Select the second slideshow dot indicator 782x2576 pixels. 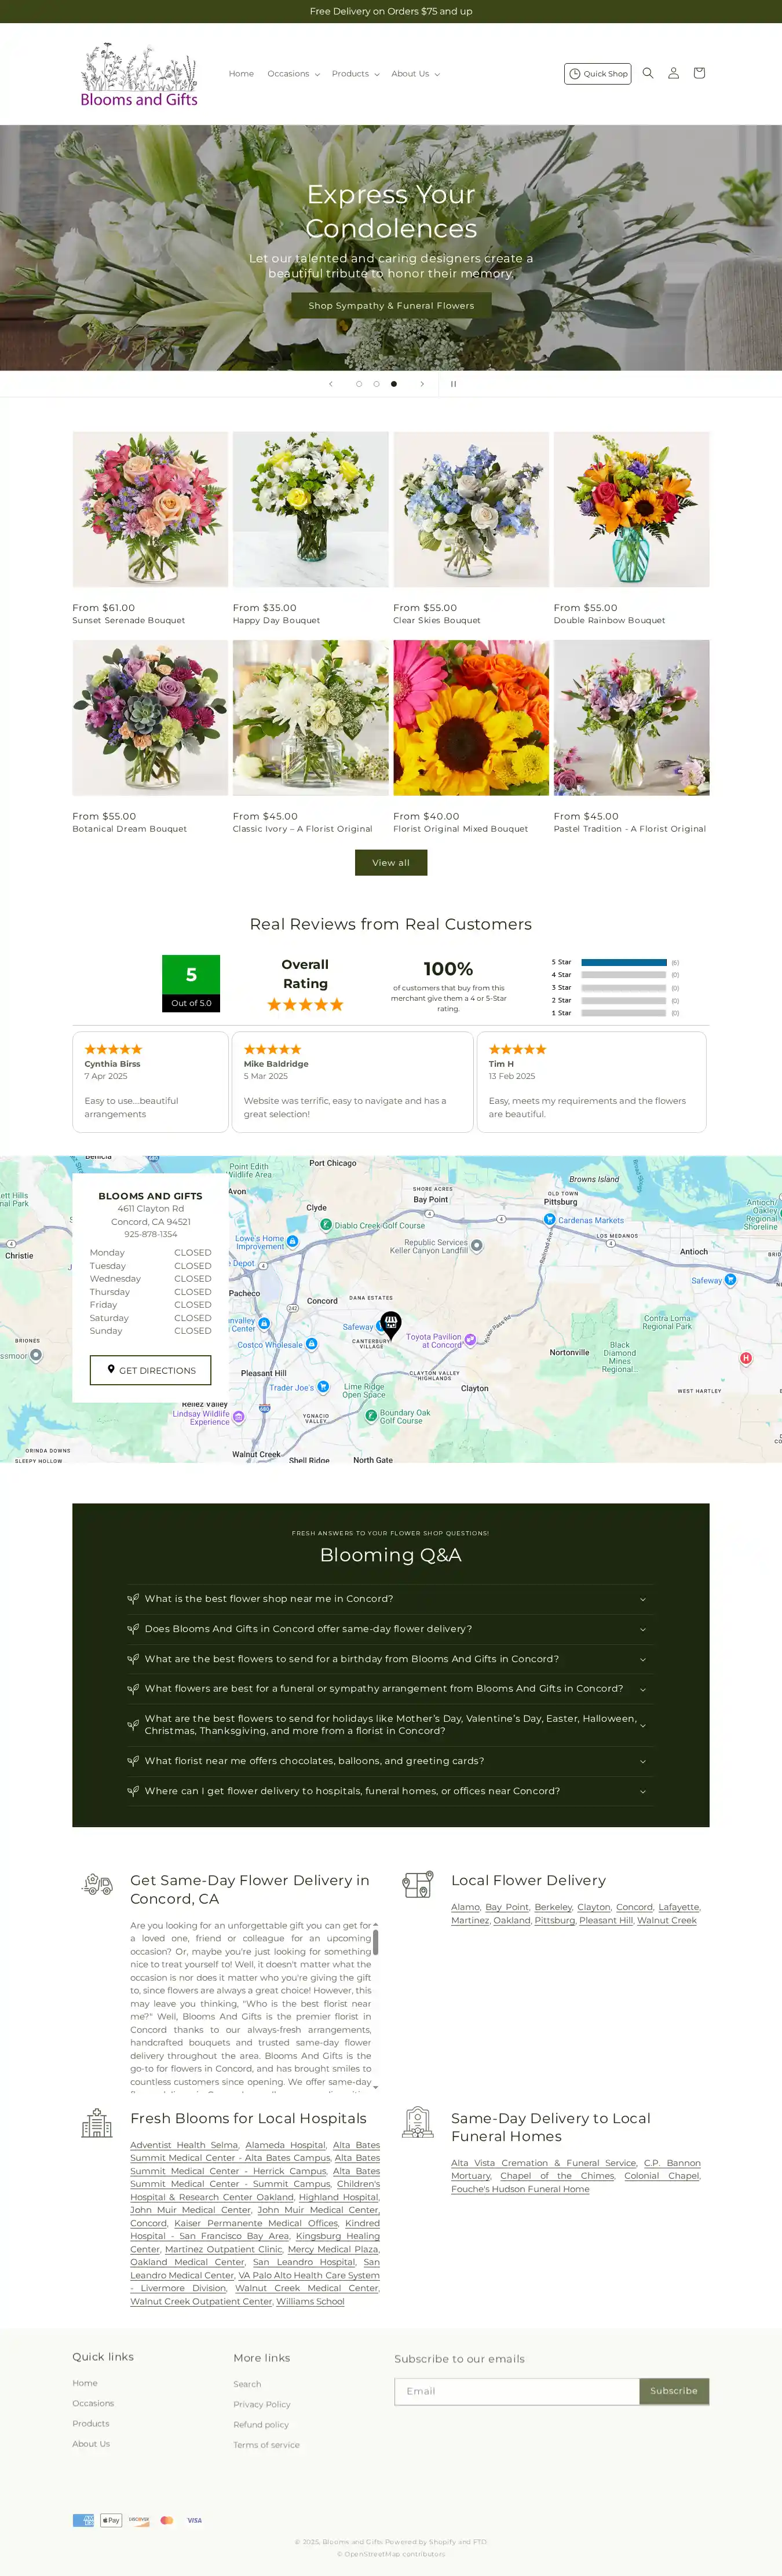coord(376,384)
